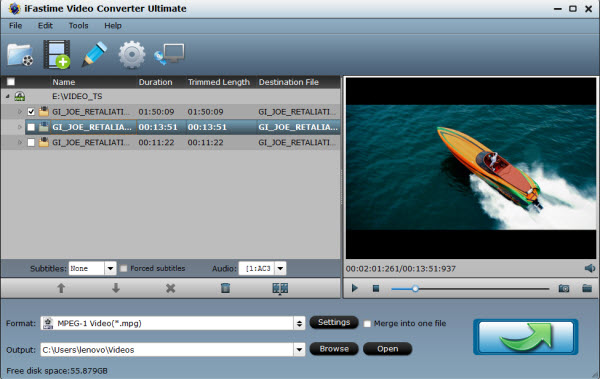The width and height of the screenshot is (600, 379).
Task: Play the preview video
Action: (x=355, y=288)
